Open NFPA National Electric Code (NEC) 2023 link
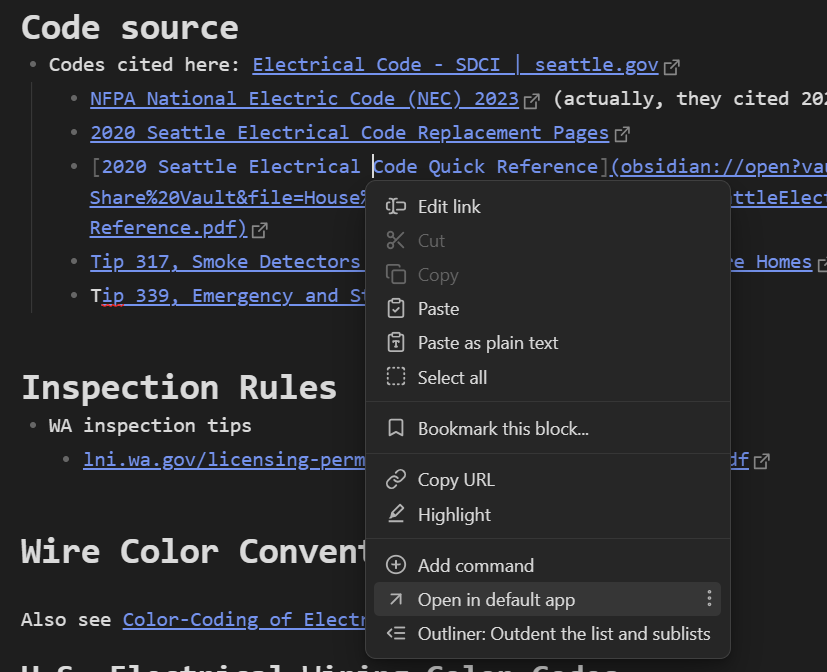Viewport: 827px width, 672px height. coord(304,99)
